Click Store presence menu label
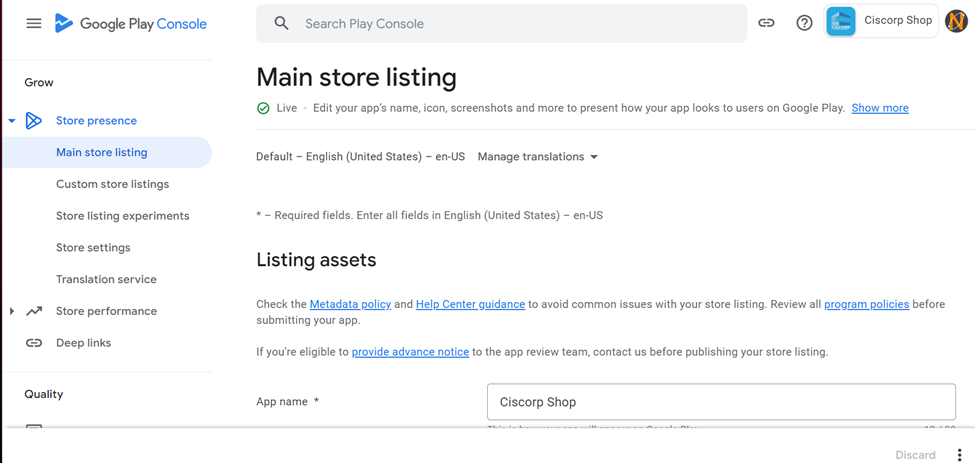The width and height of the screenshot is (975, 463). 96,121
